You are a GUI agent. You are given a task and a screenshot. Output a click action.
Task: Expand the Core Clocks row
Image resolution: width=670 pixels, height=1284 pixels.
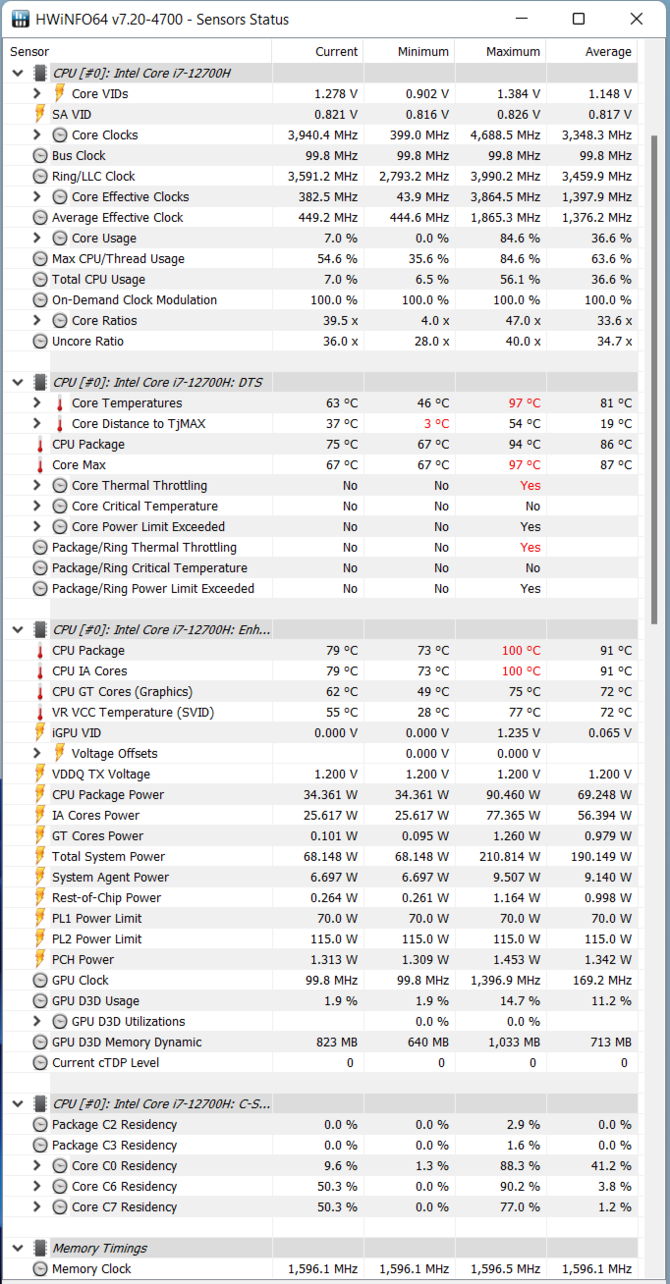click(37, 135)
